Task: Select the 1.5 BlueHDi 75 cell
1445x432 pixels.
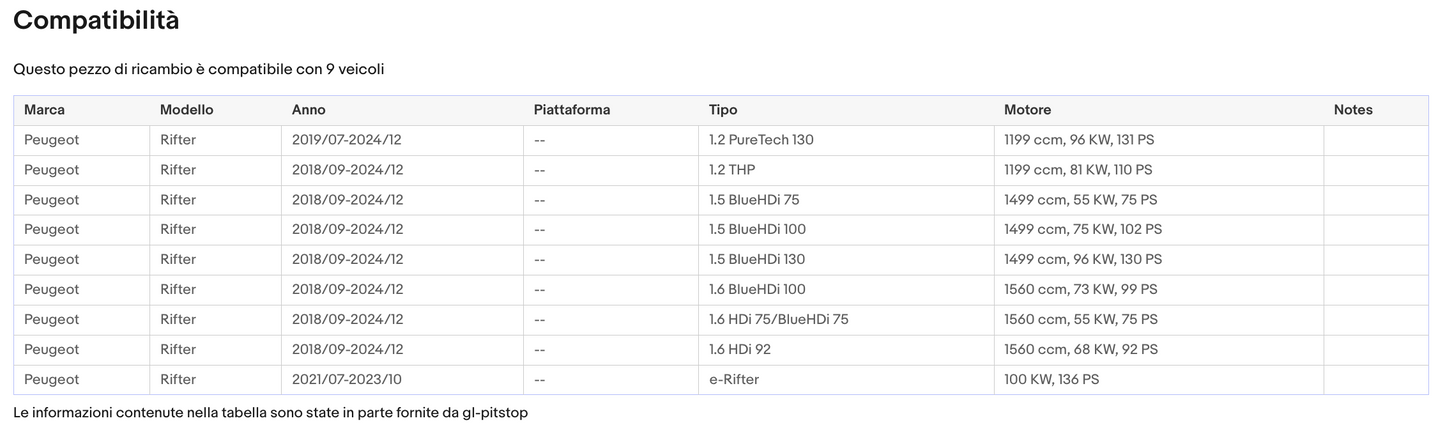Action: (x=754, y=200)
